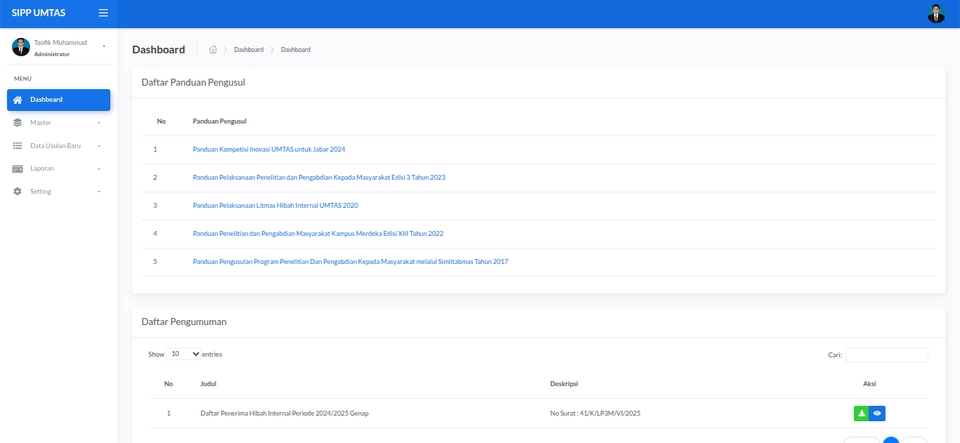Click the Laporan icon in sidebar
The width and height of the screenshot is (960, 443).
(x=17, y=169)
